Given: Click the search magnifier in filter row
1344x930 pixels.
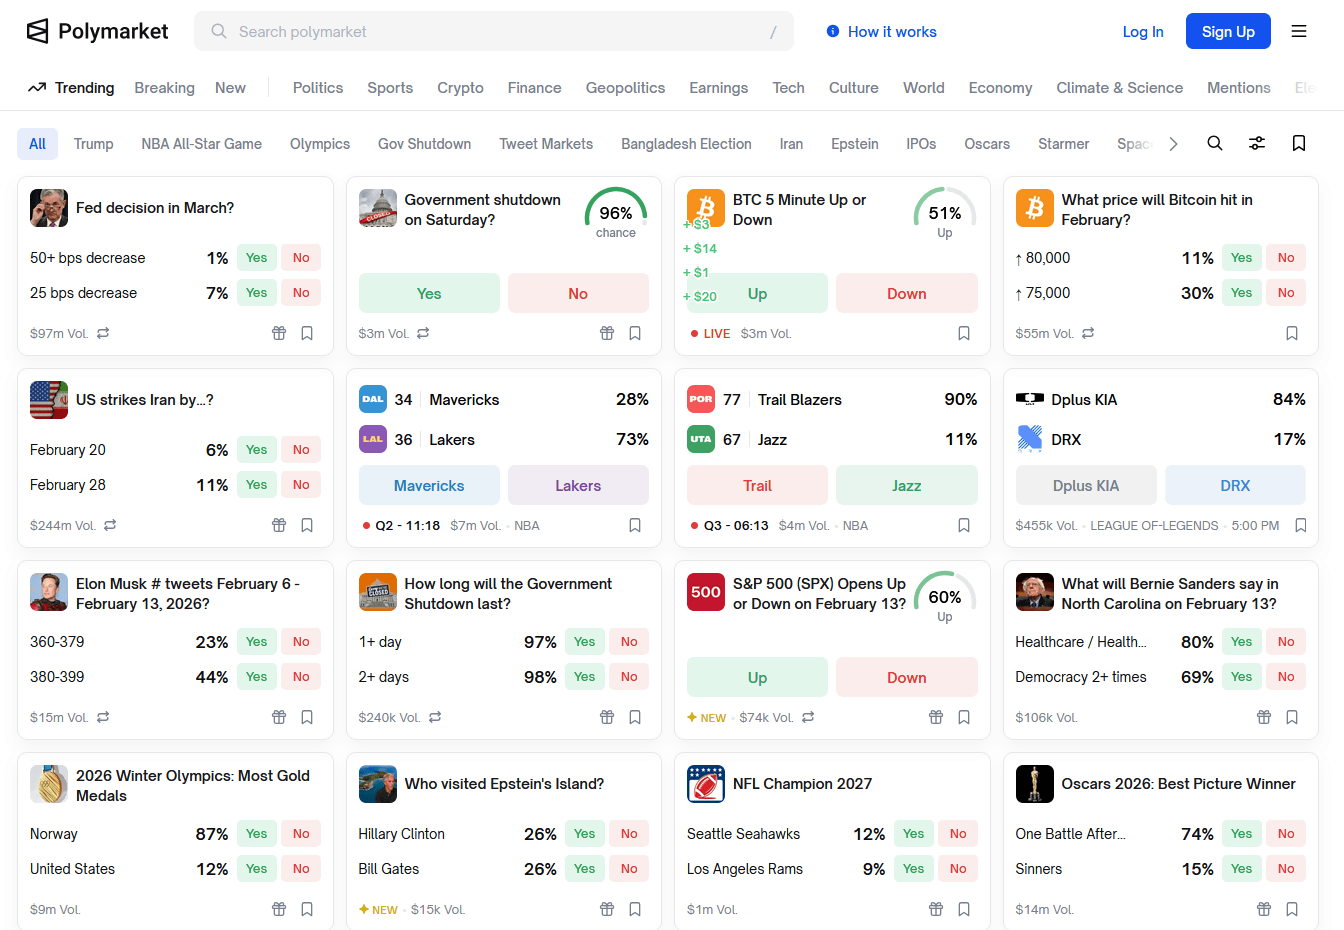Looking at the screenshot, I should (x=1214, y=144).
